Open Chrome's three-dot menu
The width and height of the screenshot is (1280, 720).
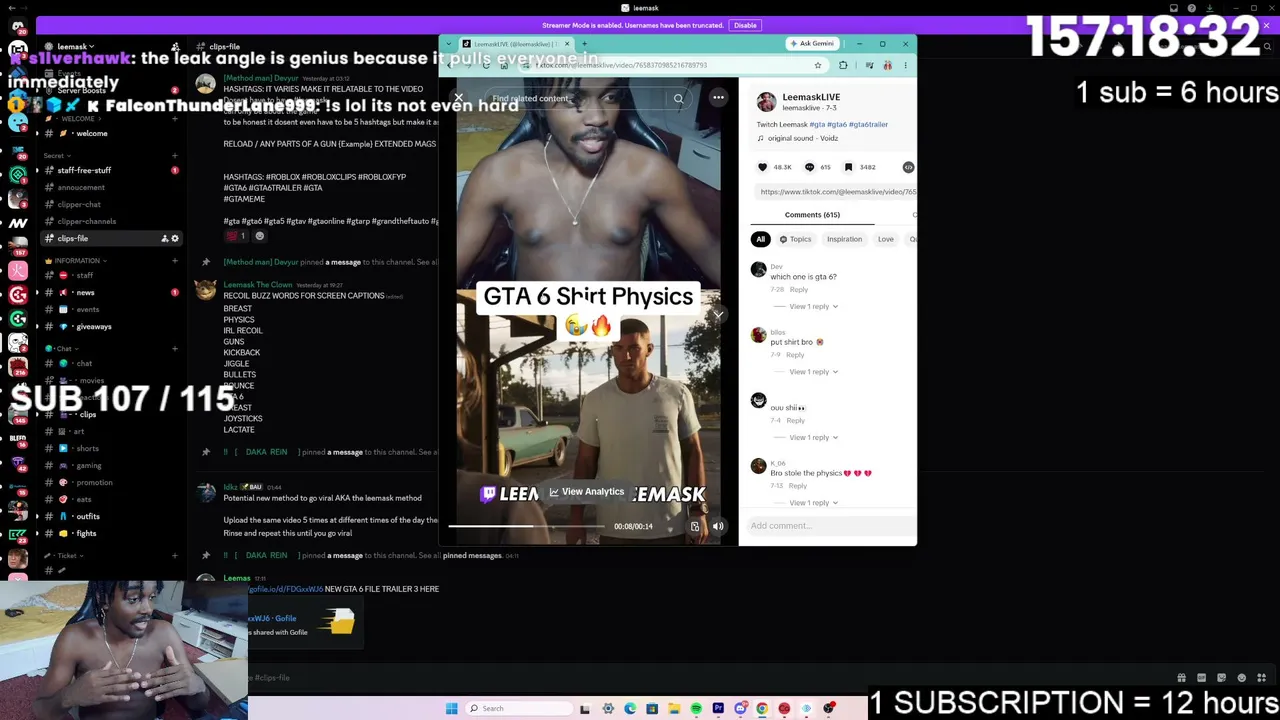pyautogui.click(x=905, y=65)
